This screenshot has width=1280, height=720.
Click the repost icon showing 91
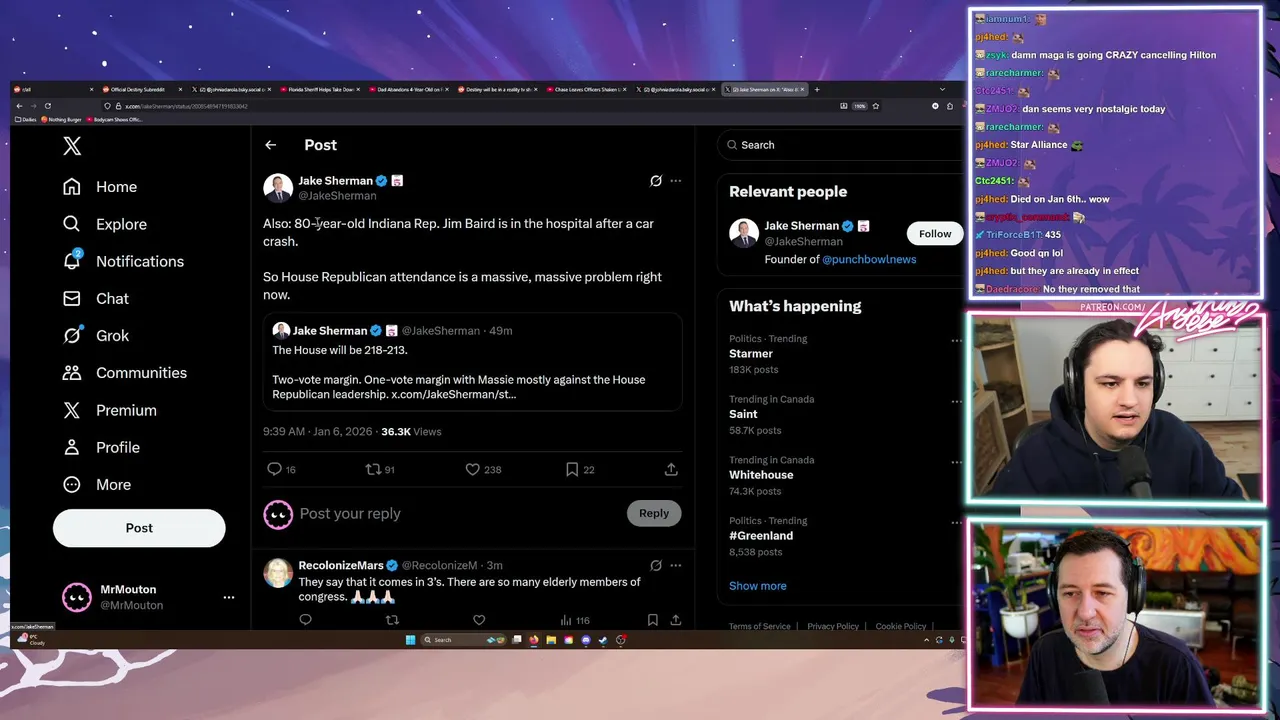coord(373,469)
